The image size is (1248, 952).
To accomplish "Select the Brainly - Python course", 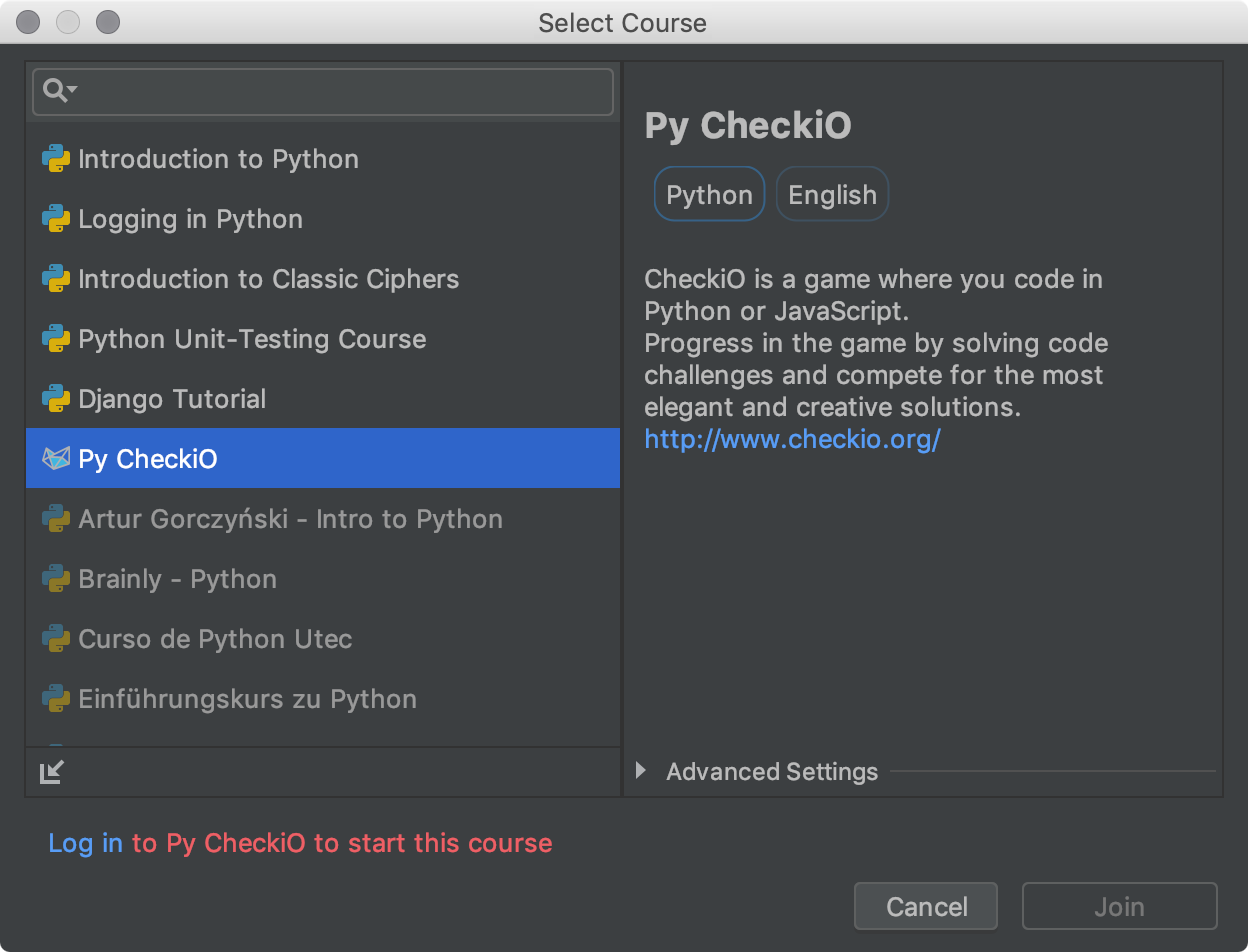I will tap(323, 579).
